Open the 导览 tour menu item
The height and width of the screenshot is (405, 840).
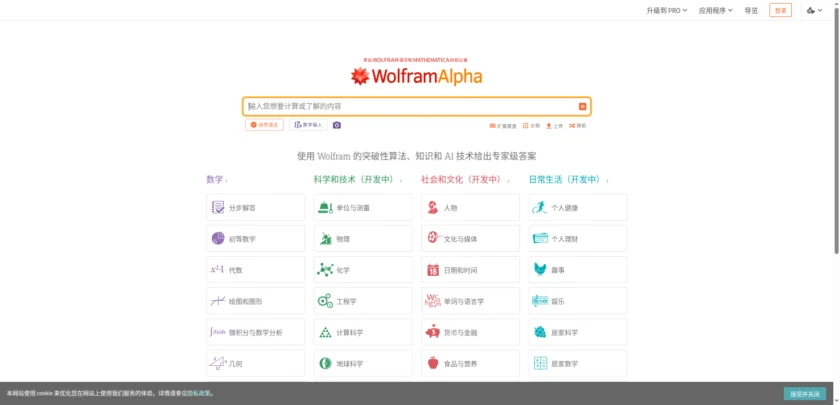[751, 10]
